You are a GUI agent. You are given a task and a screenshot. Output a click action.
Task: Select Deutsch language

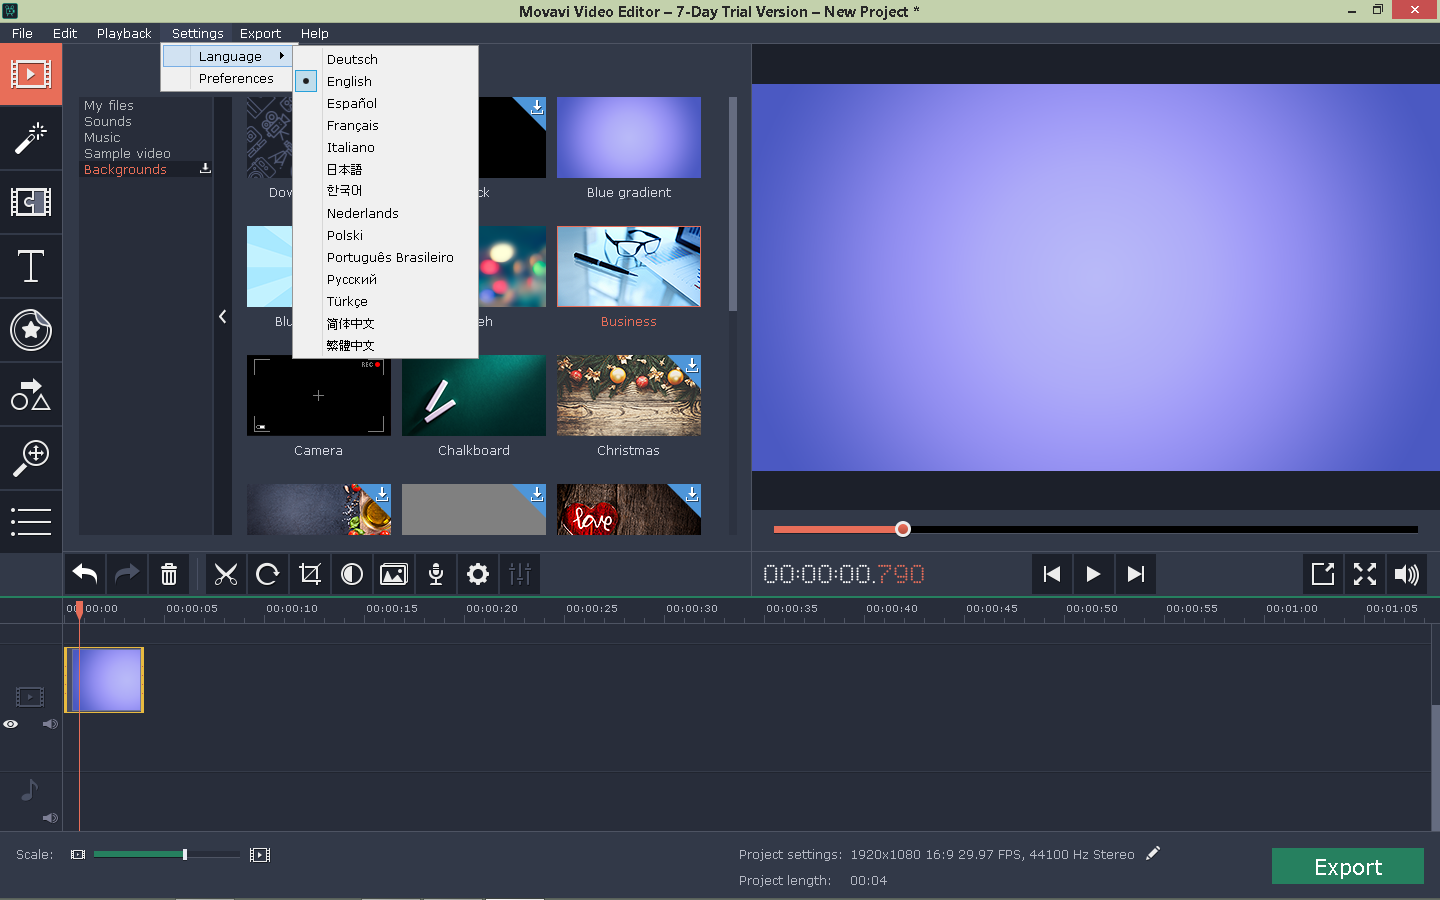point(352,59)
